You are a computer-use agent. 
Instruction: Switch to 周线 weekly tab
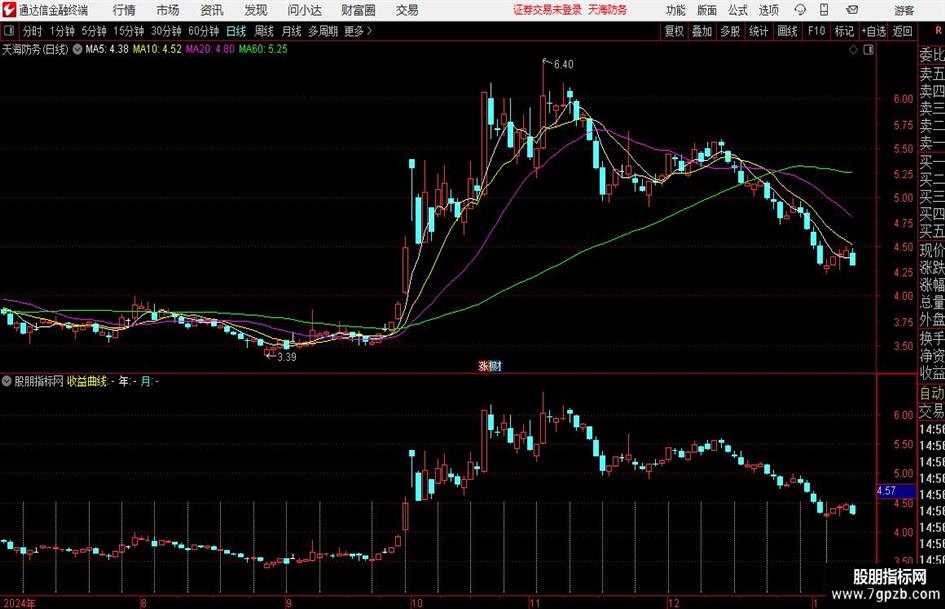pyautogui.click(x=264, y=31)
